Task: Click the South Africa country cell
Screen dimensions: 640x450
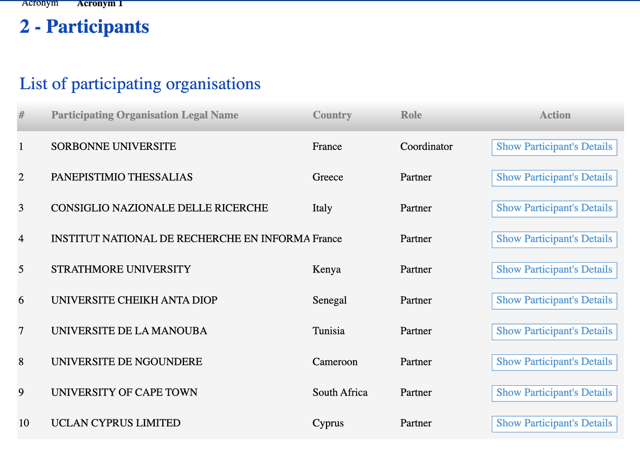Action: point(340,393)
